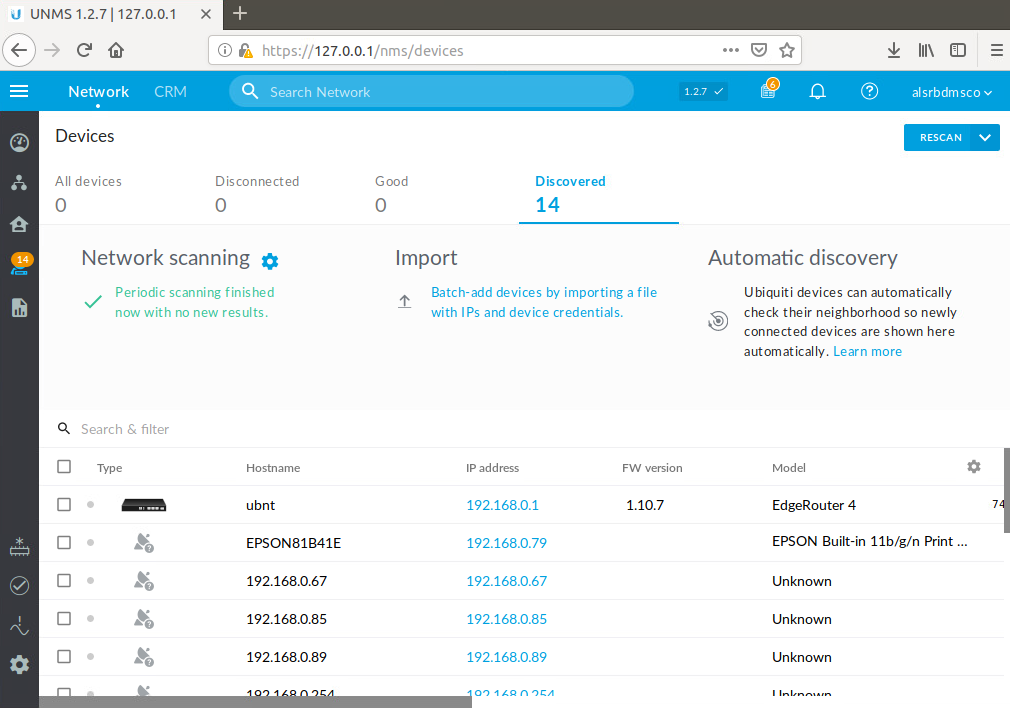Switch to the CRM section

coord(170,91)
